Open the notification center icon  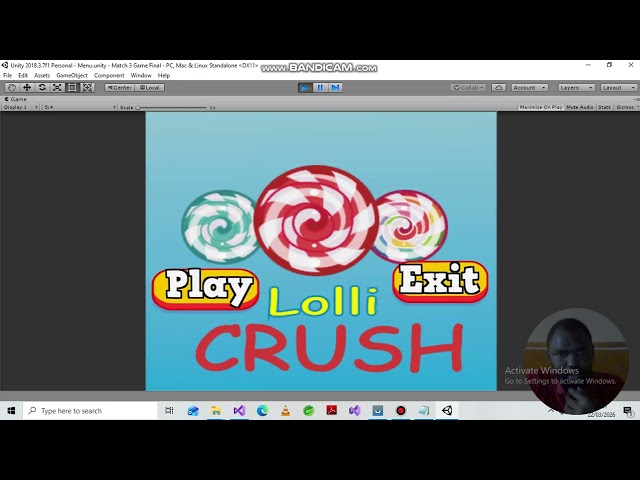628,411
